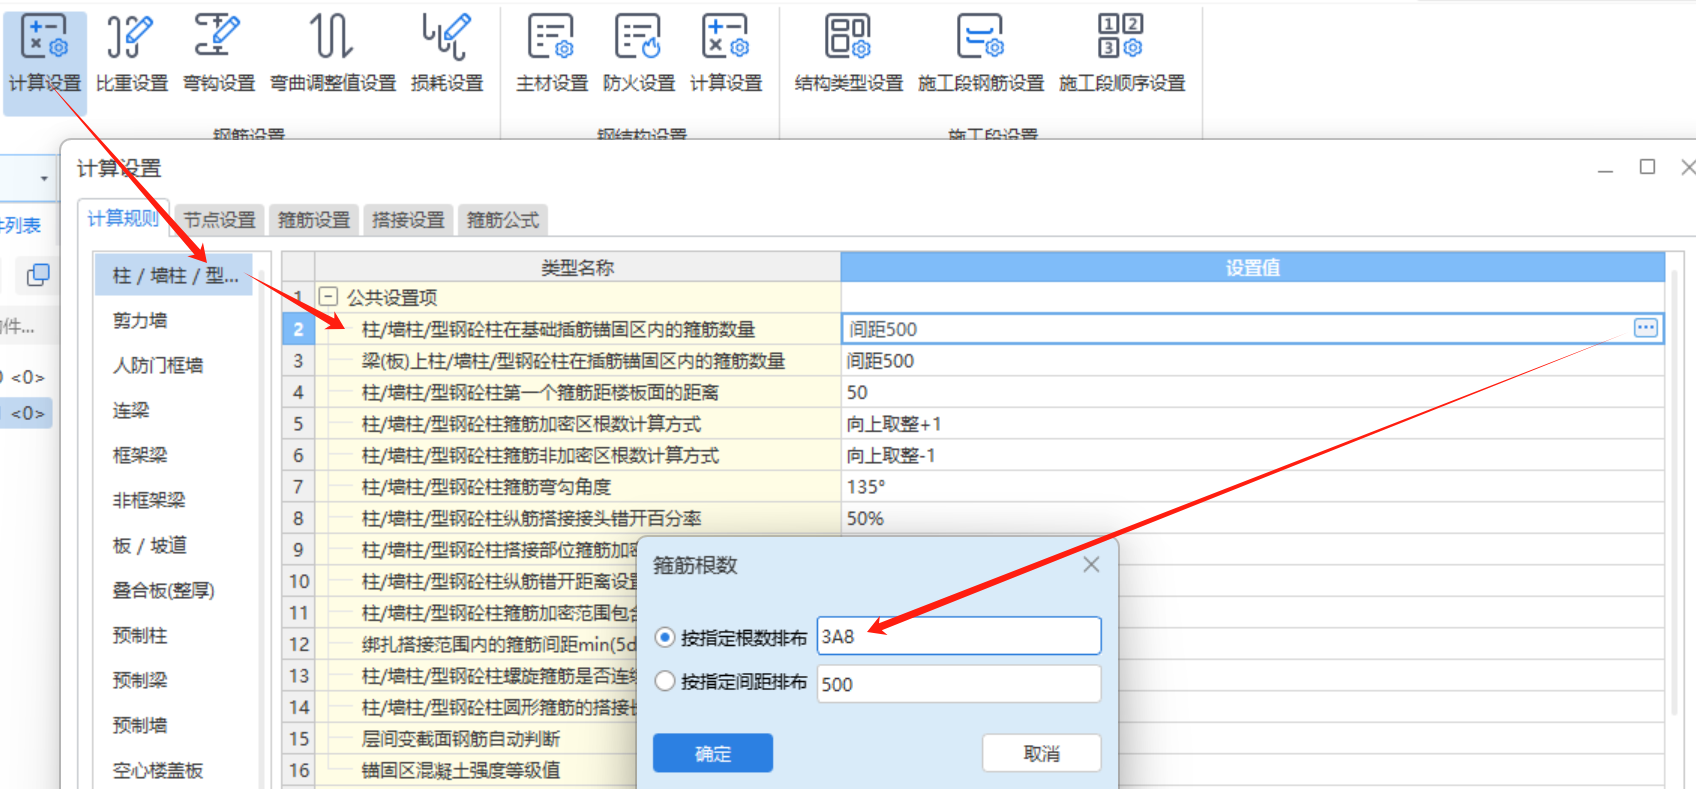Select 柱 / 墙柱 / 型... category
This screenshot has width=1696, height=789.
(174, 275)
